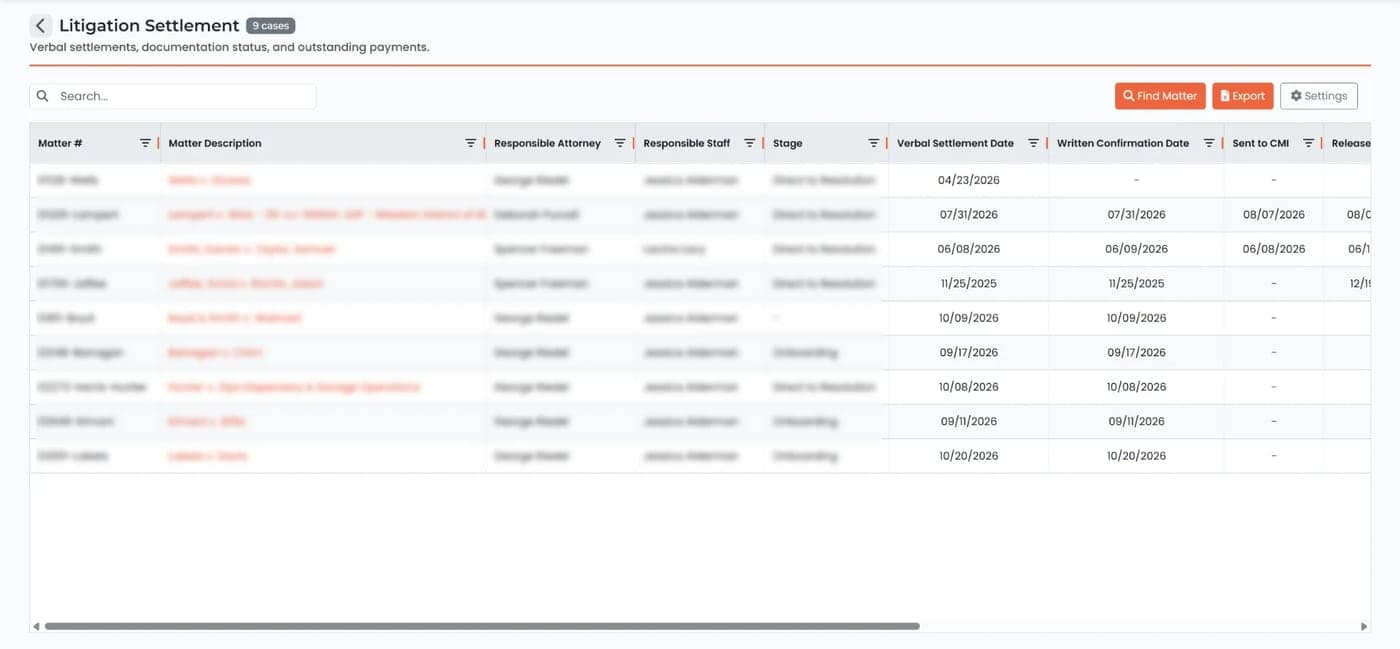Focus the Search input field
1400x649 pixels.
[173, 96]
